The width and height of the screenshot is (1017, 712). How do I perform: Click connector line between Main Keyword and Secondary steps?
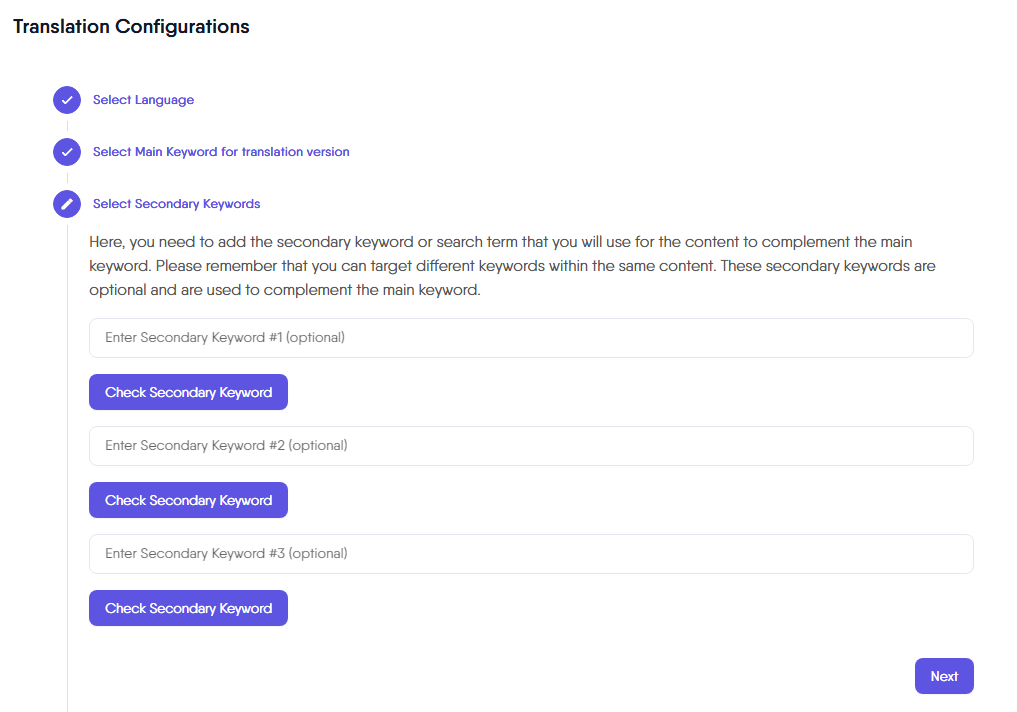tap(67, 178)
